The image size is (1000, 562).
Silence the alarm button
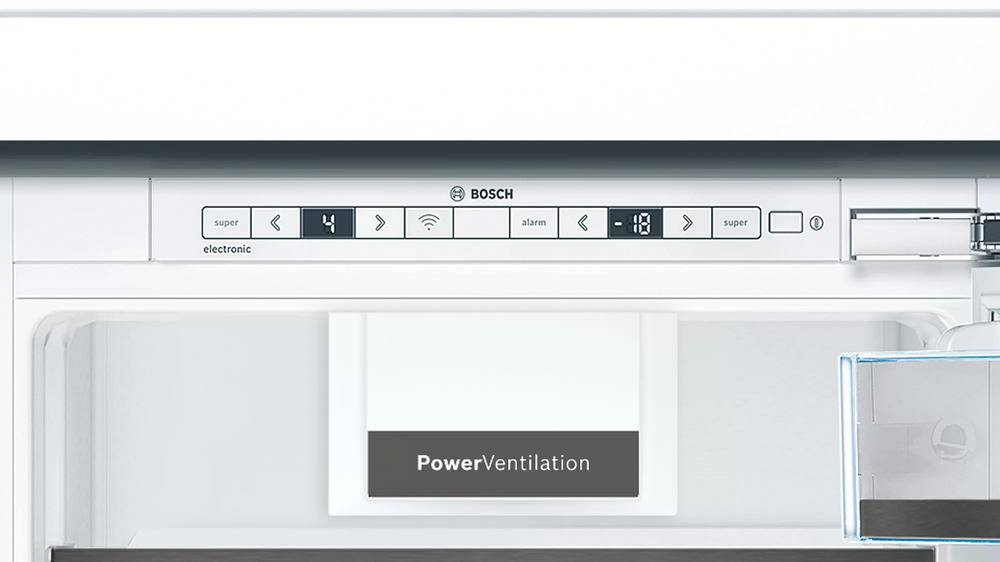pos(534,223)
